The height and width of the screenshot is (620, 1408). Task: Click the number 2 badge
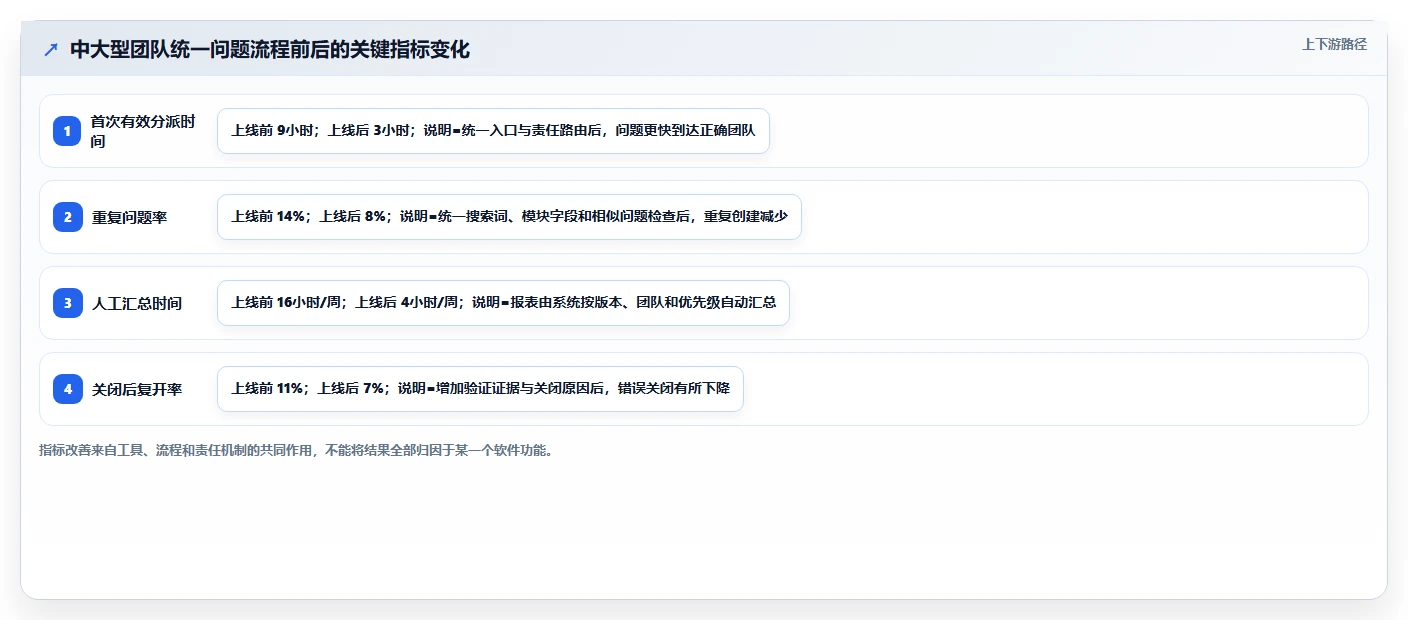click(68, 217)
